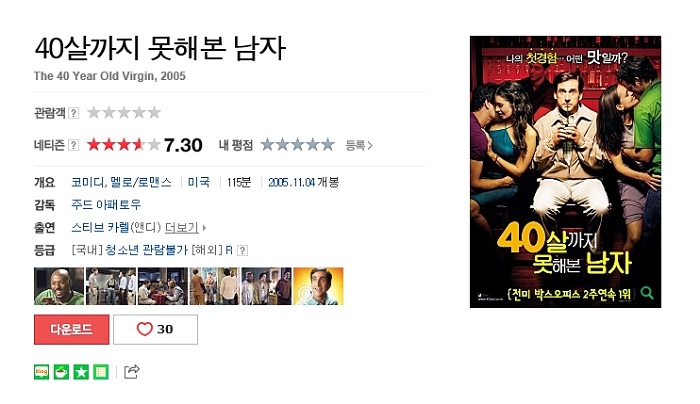Open actor 스티브 카렐 link

click(100, 228)
